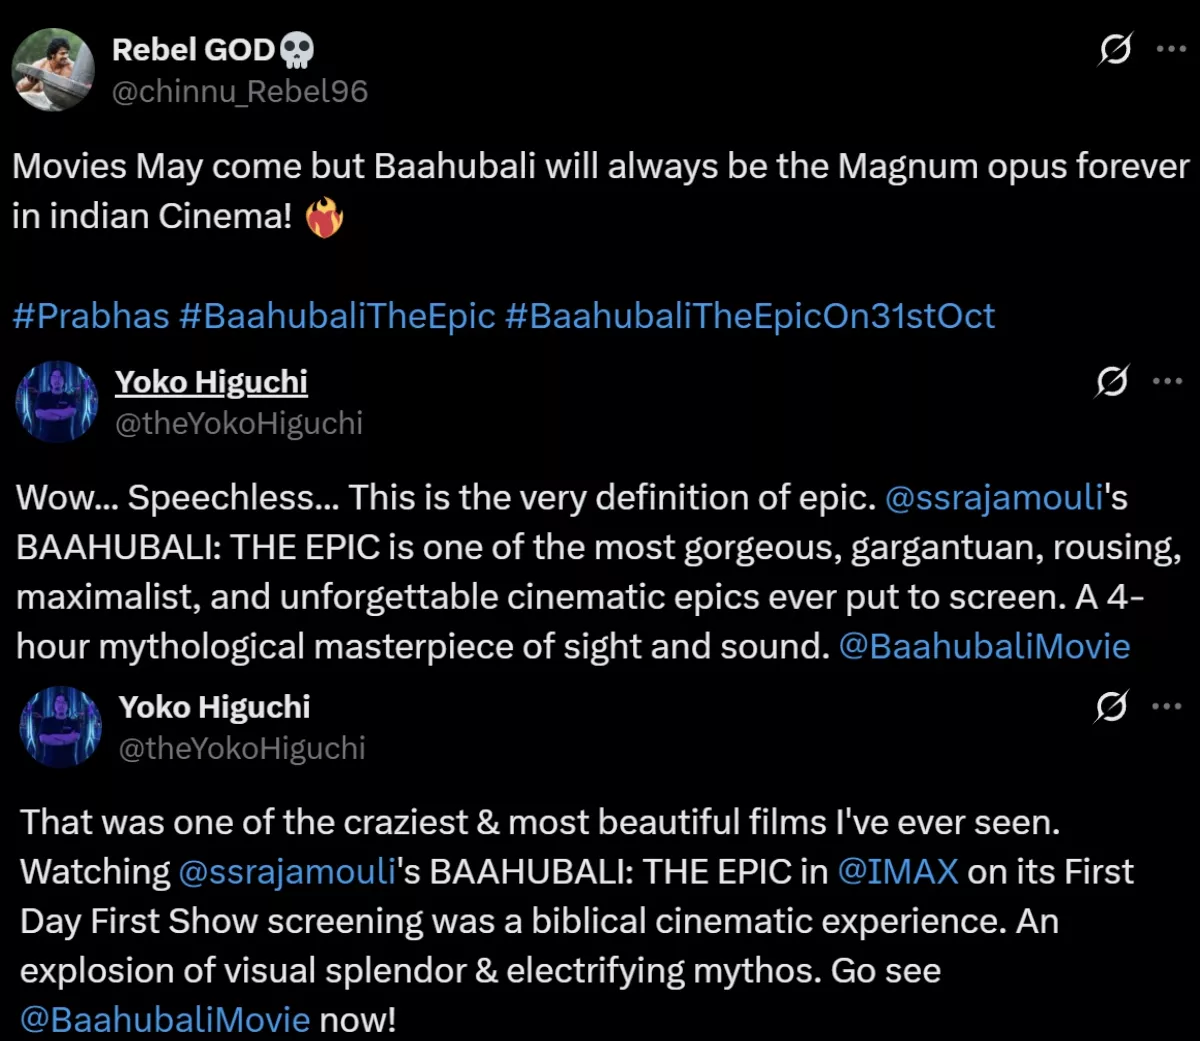Image resolution: width=1200 pixels, height=1041 pixels.
Task: Open the #Prabhas hashtag
Action: point(90,316)
